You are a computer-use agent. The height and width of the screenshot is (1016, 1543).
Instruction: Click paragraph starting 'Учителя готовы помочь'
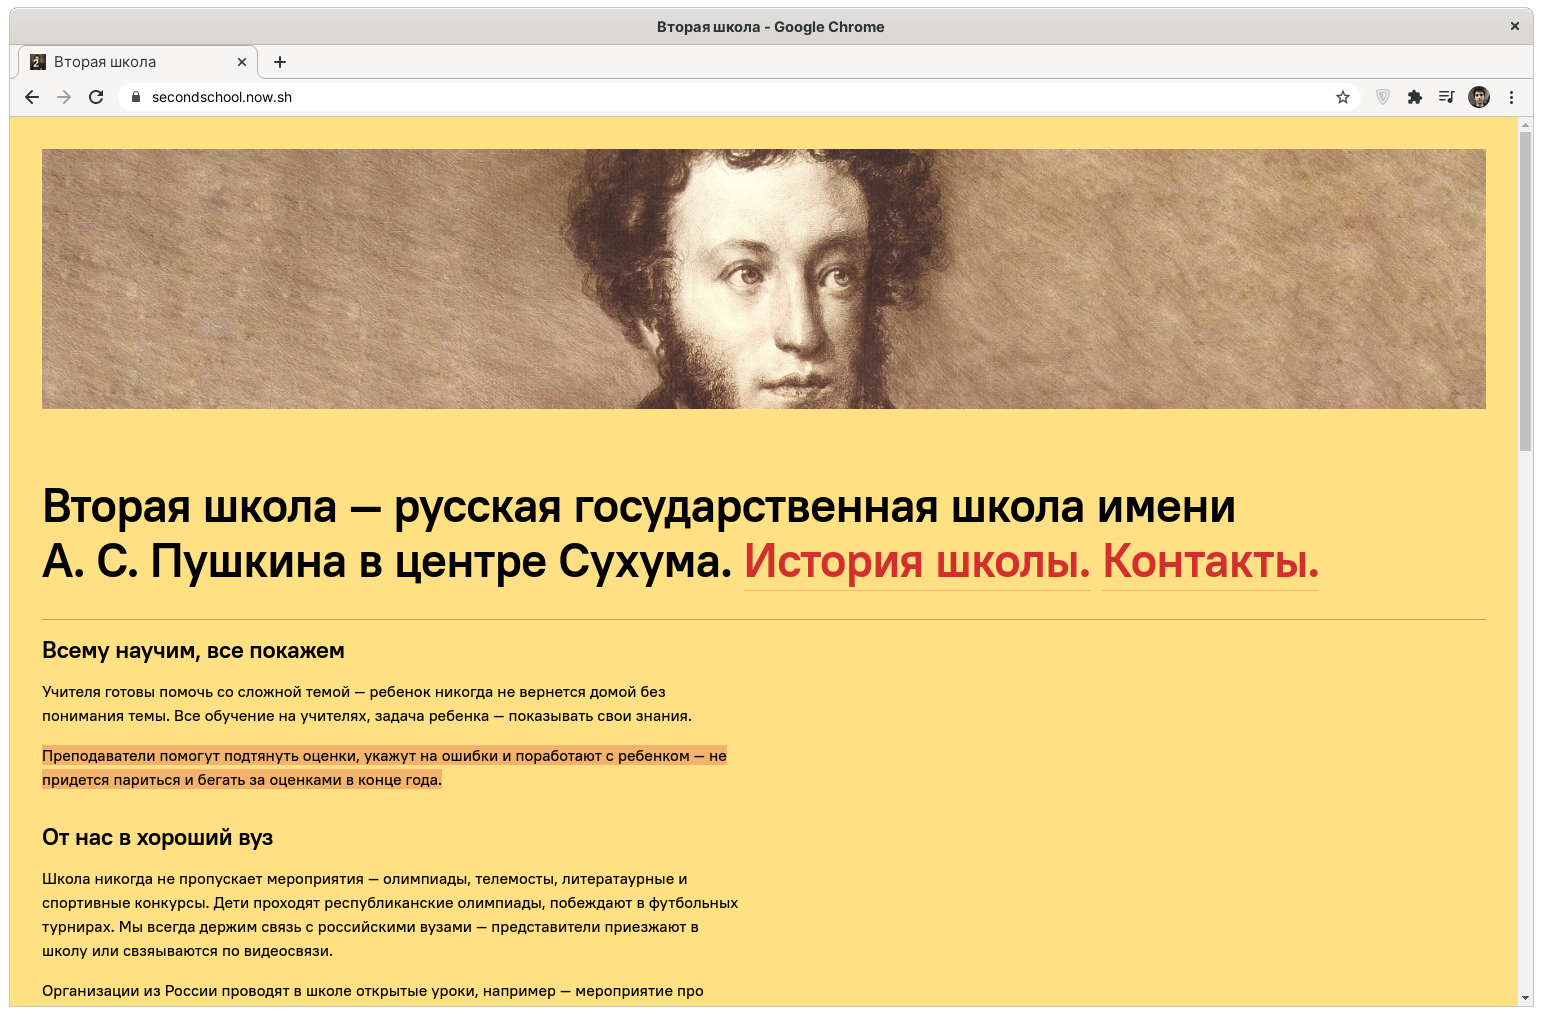(x=367, y=704)
